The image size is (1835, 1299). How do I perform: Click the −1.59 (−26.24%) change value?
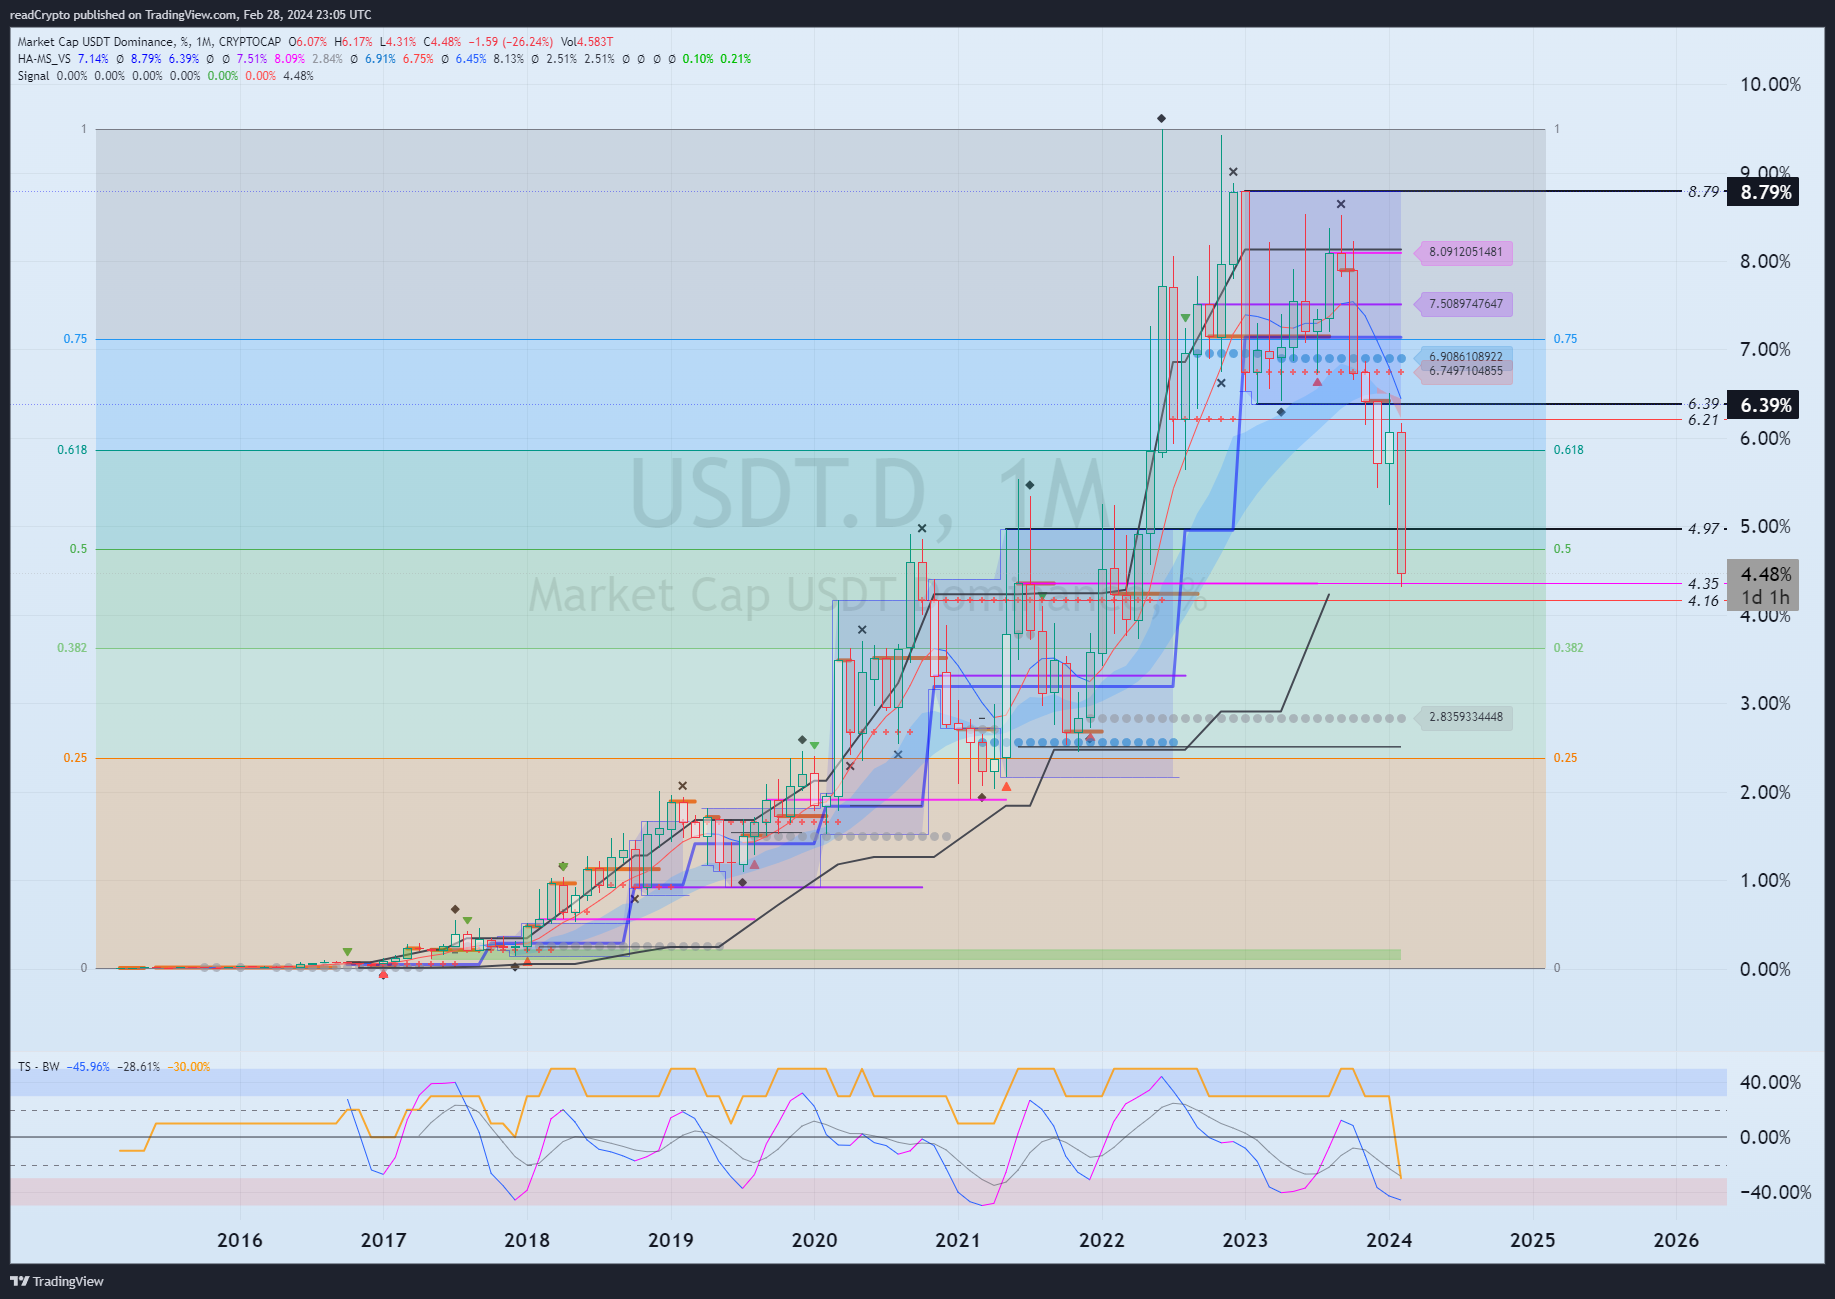(x=511, y=42)
